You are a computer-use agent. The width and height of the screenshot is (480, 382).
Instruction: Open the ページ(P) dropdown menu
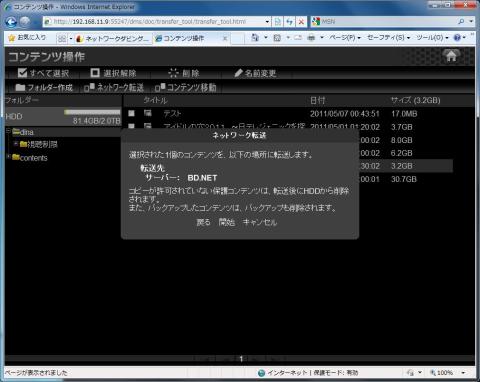(345, 38)
